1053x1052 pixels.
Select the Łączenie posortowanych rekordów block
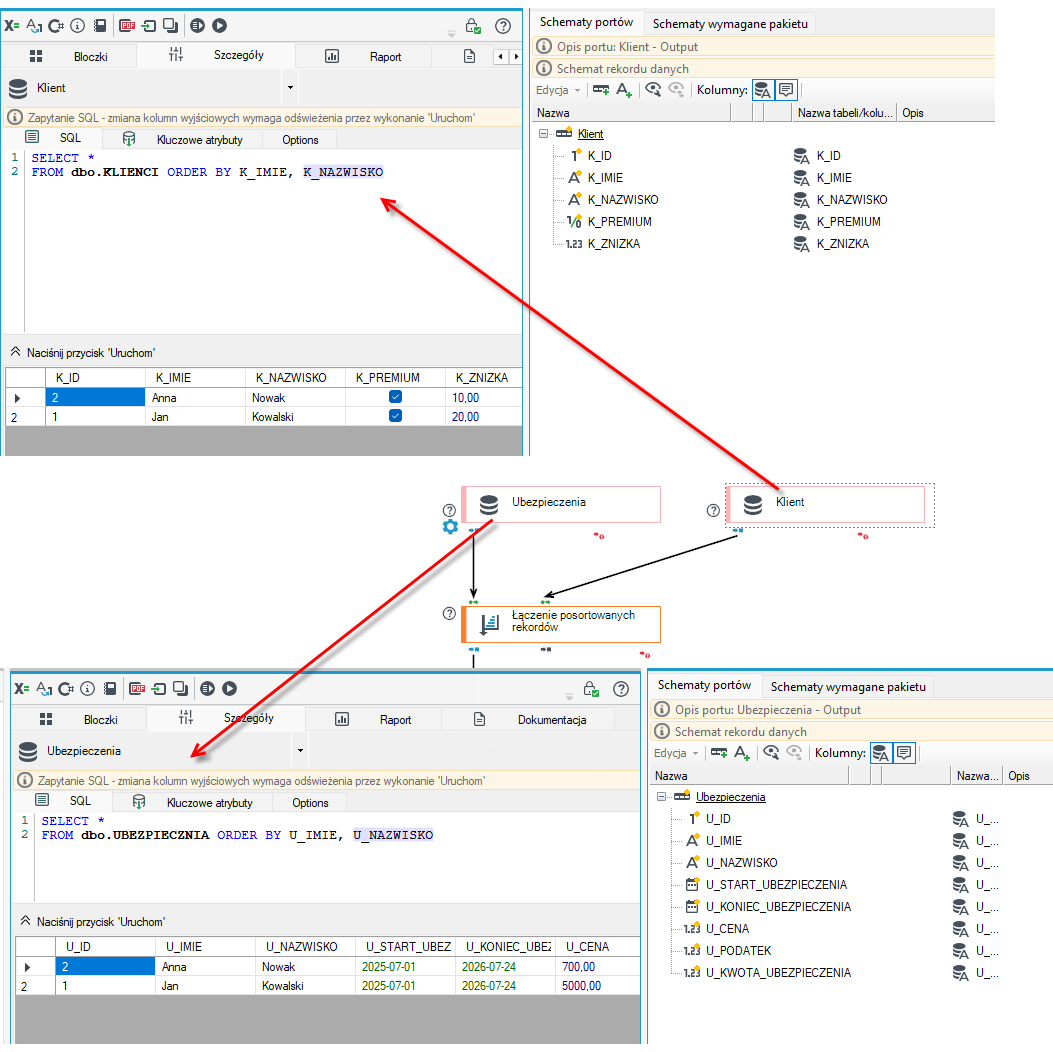coord(561,624)
